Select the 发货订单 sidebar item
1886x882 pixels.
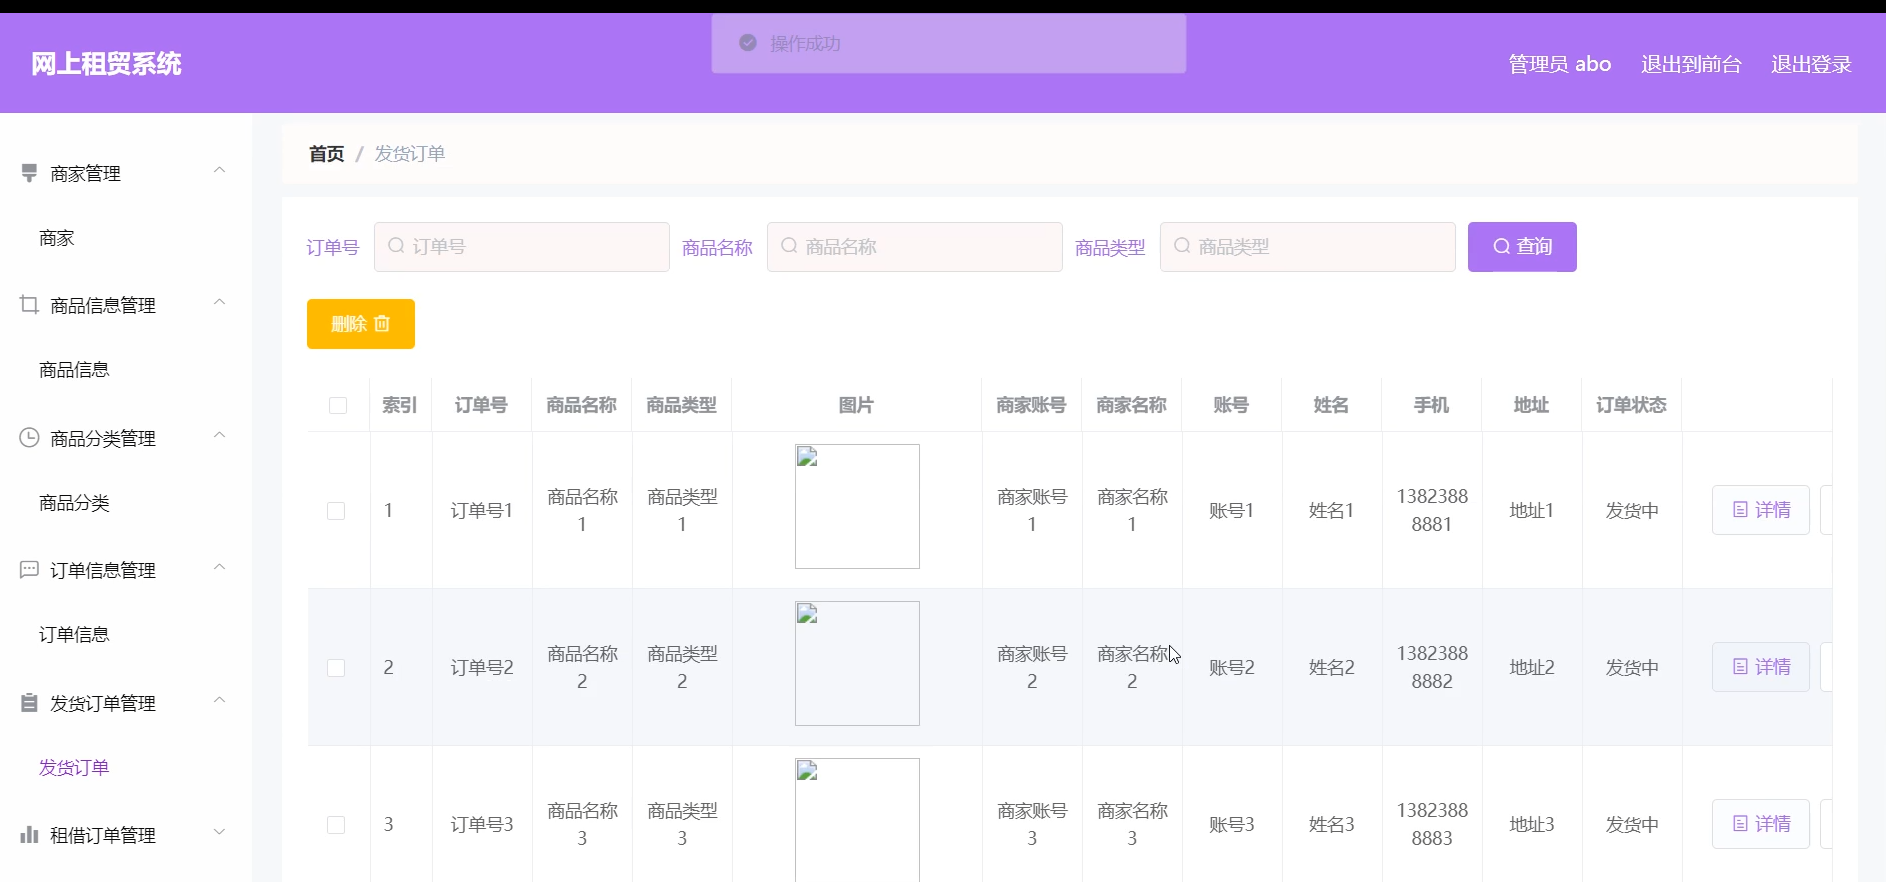[74, 768]
